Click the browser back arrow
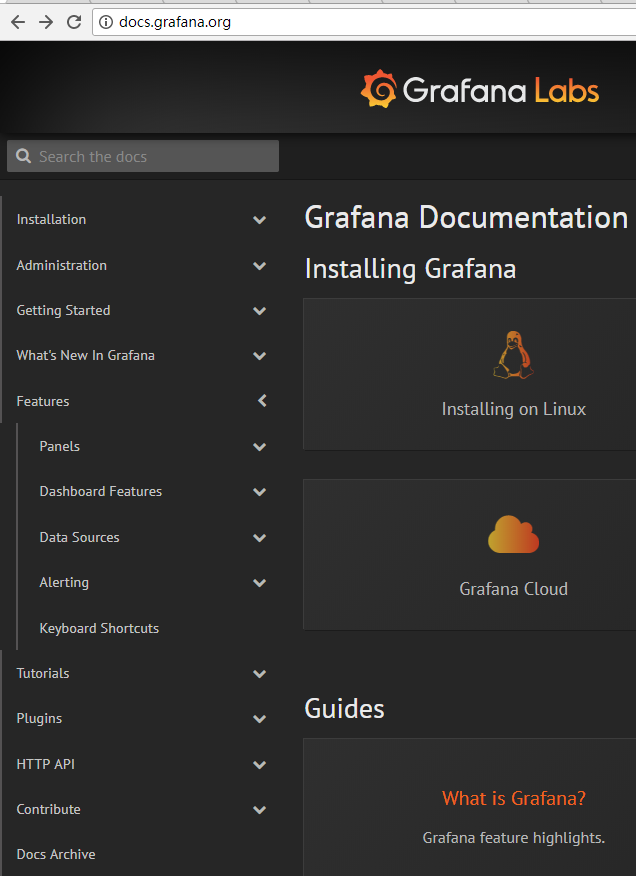The height and width of the screenshot is (876, 636). click(17, 22)
